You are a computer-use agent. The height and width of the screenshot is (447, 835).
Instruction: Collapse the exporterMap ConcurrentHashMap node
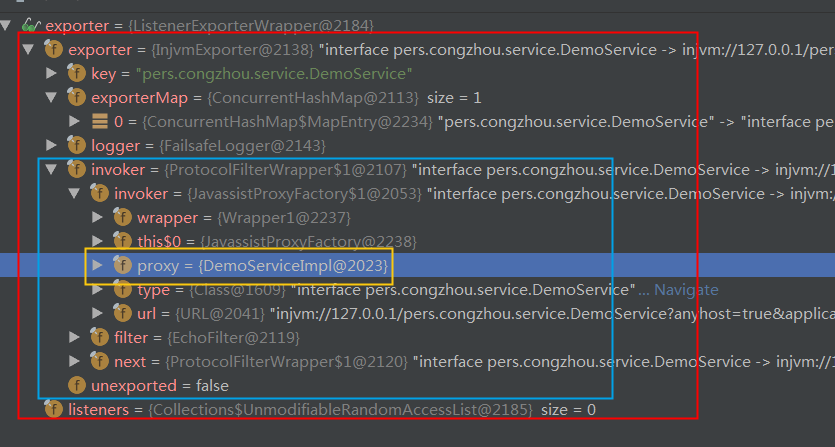coord(52,97)
